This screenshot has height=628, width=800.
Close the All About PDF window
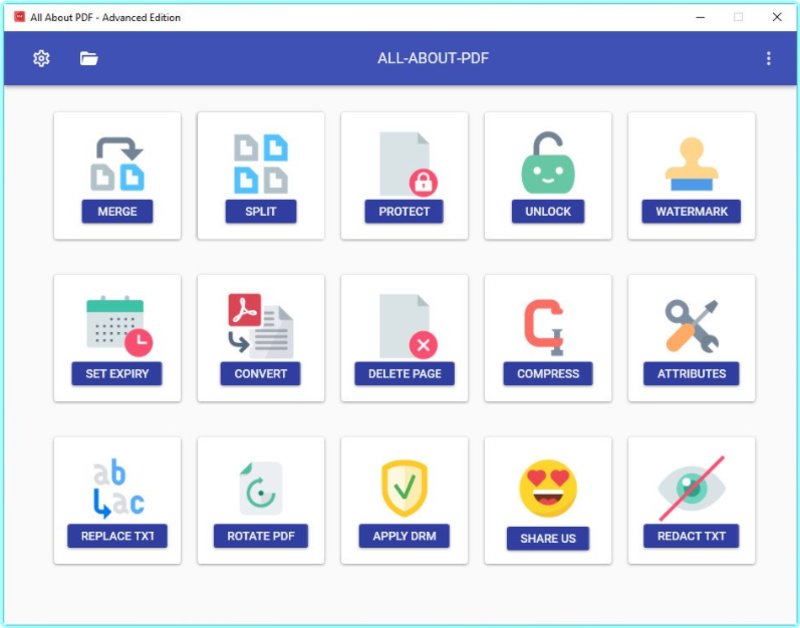777,17
